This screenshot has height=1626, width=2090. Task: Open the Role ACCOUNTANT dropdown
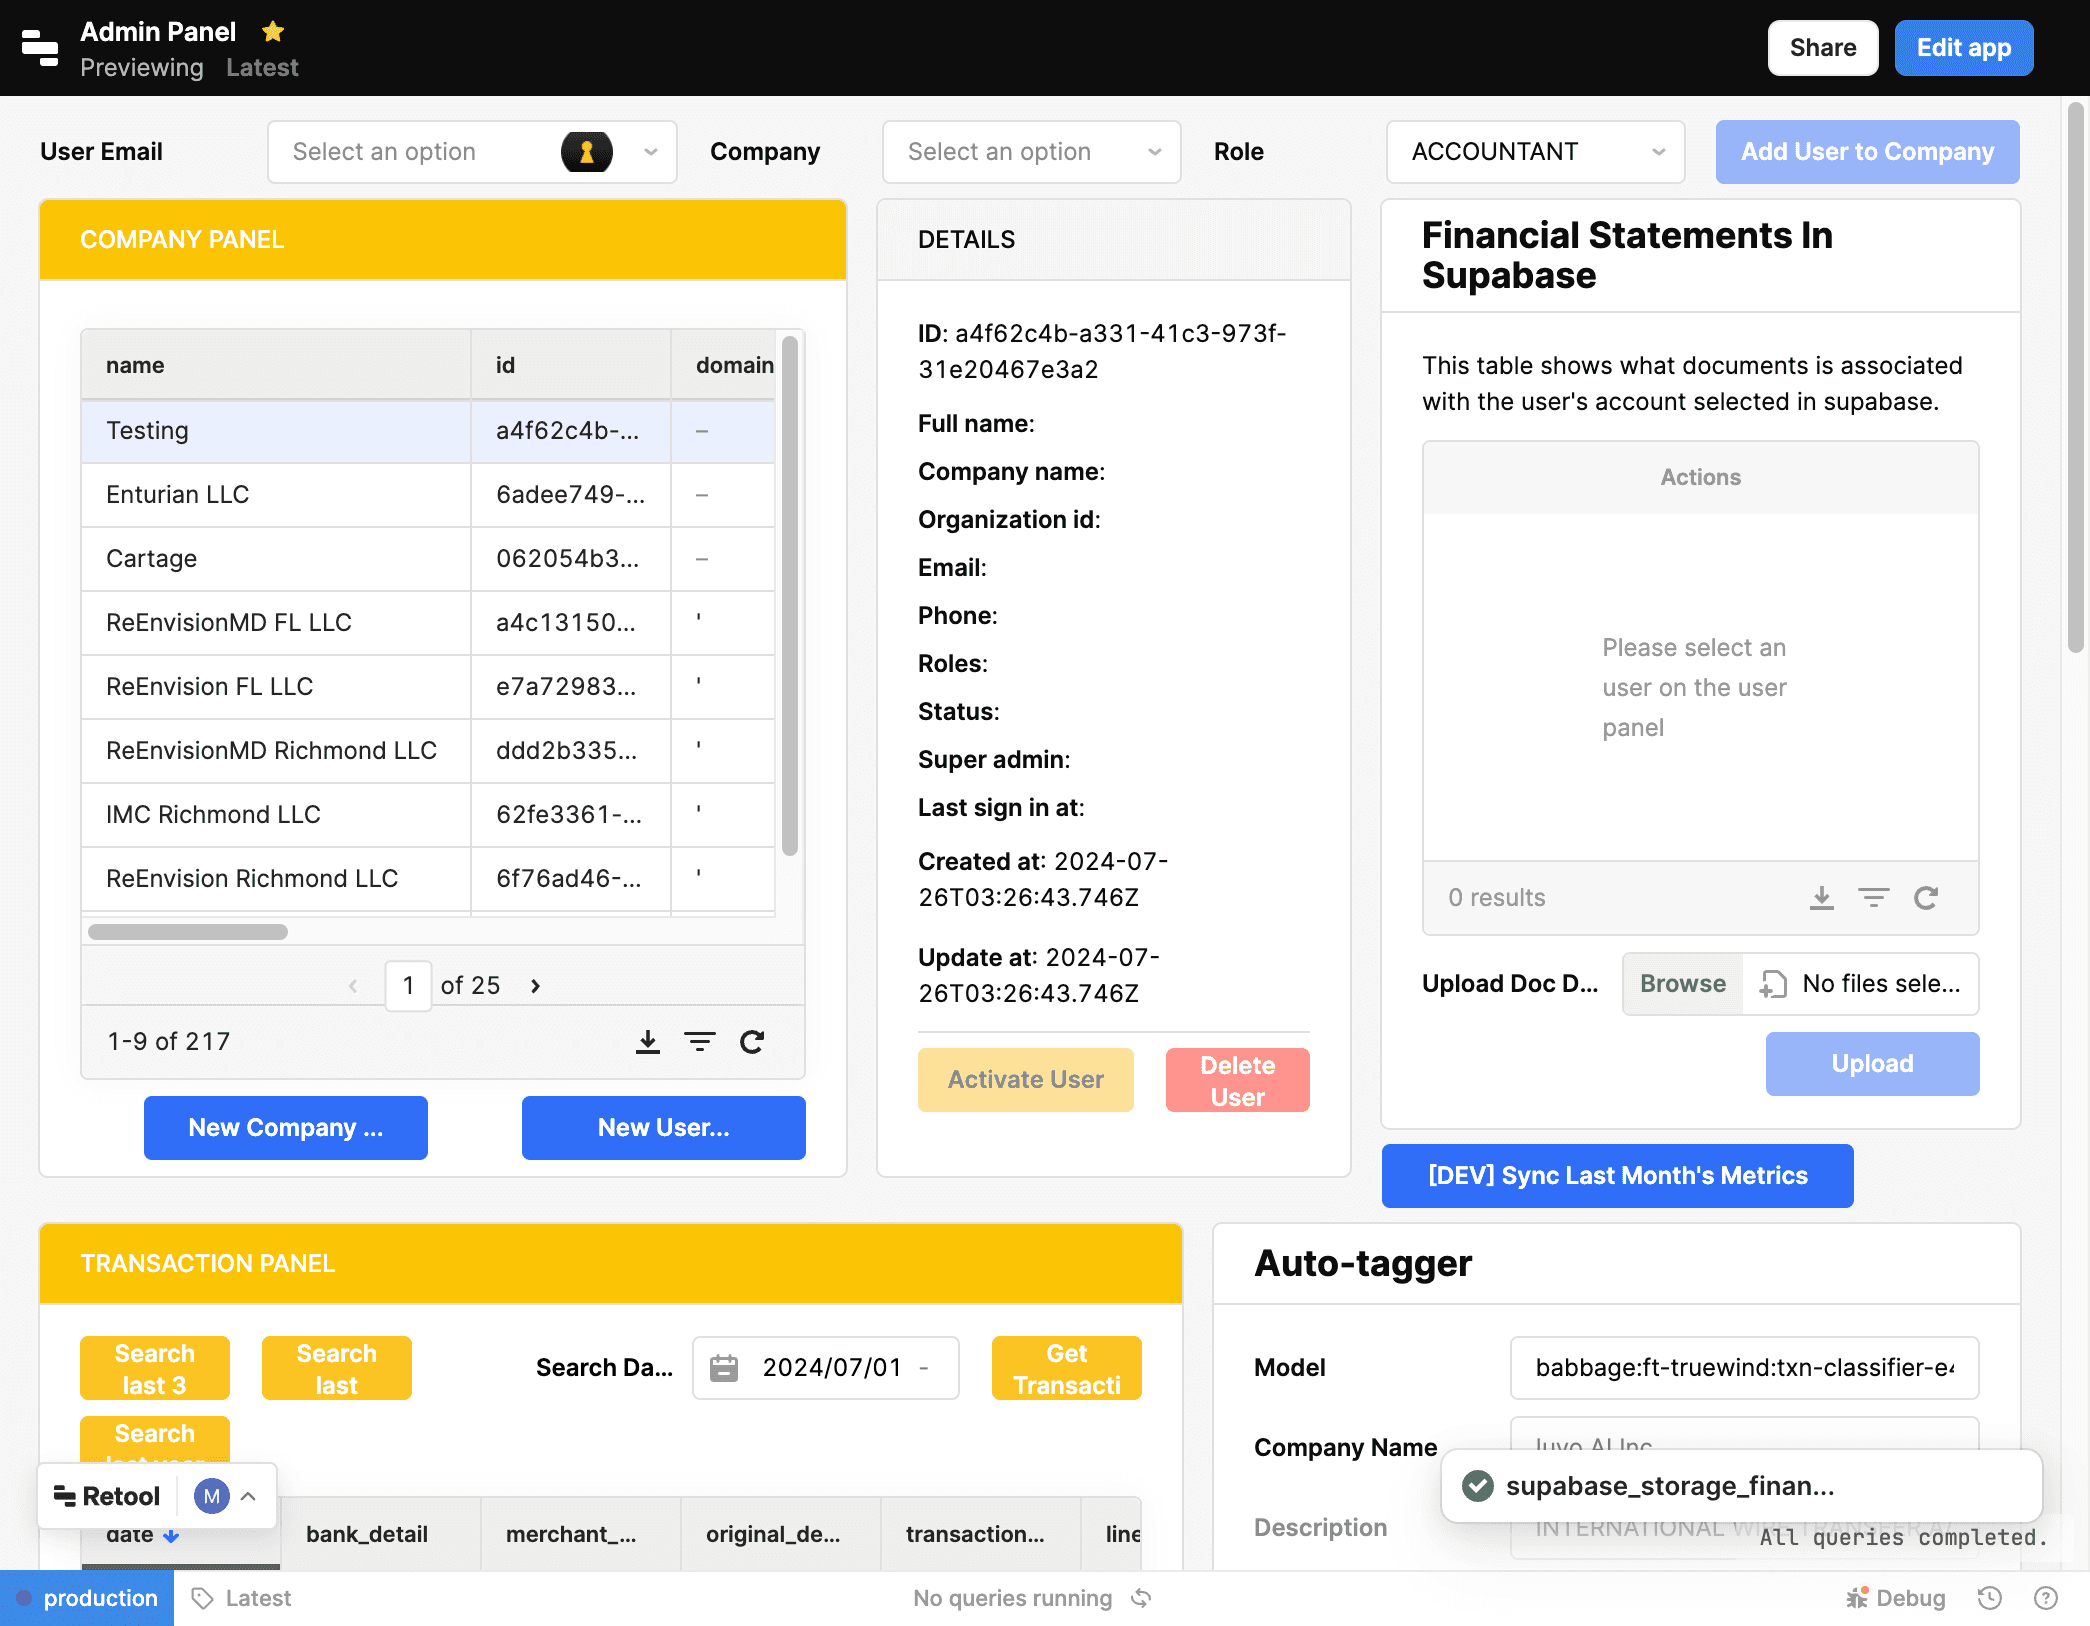(x=1534, y=151)
